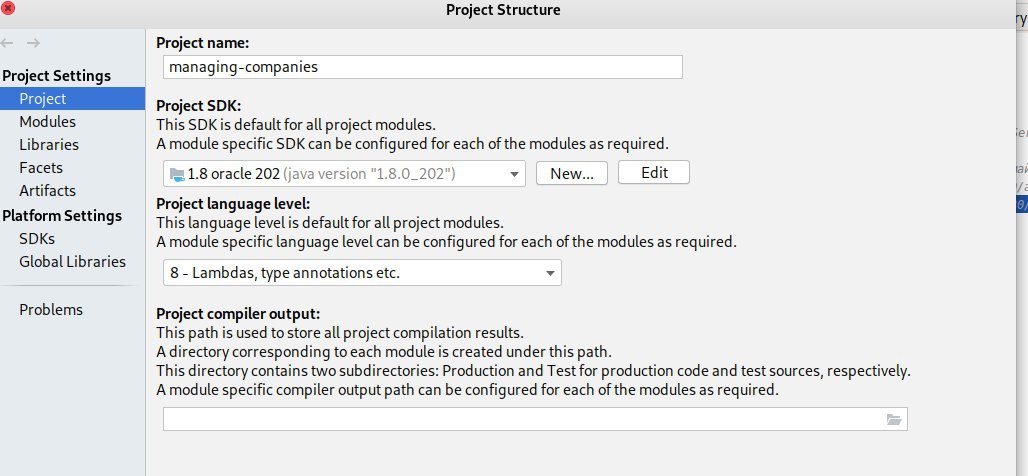Click the Project compiler output path field
The height and width of the screenshot is (476, 1028).
(535, 420)
